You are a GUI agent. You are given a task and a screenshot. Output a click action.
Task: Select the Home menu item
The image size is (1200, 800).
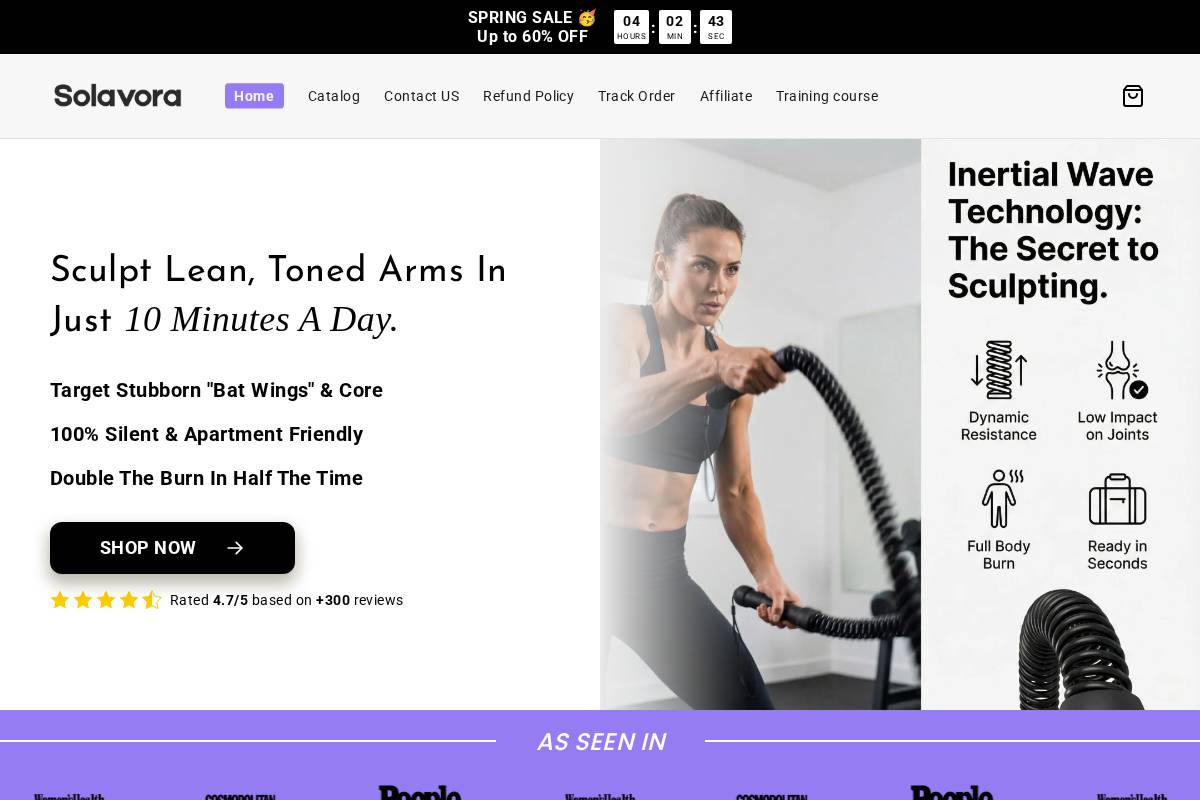pyautogui.click(x=254, y=96)
